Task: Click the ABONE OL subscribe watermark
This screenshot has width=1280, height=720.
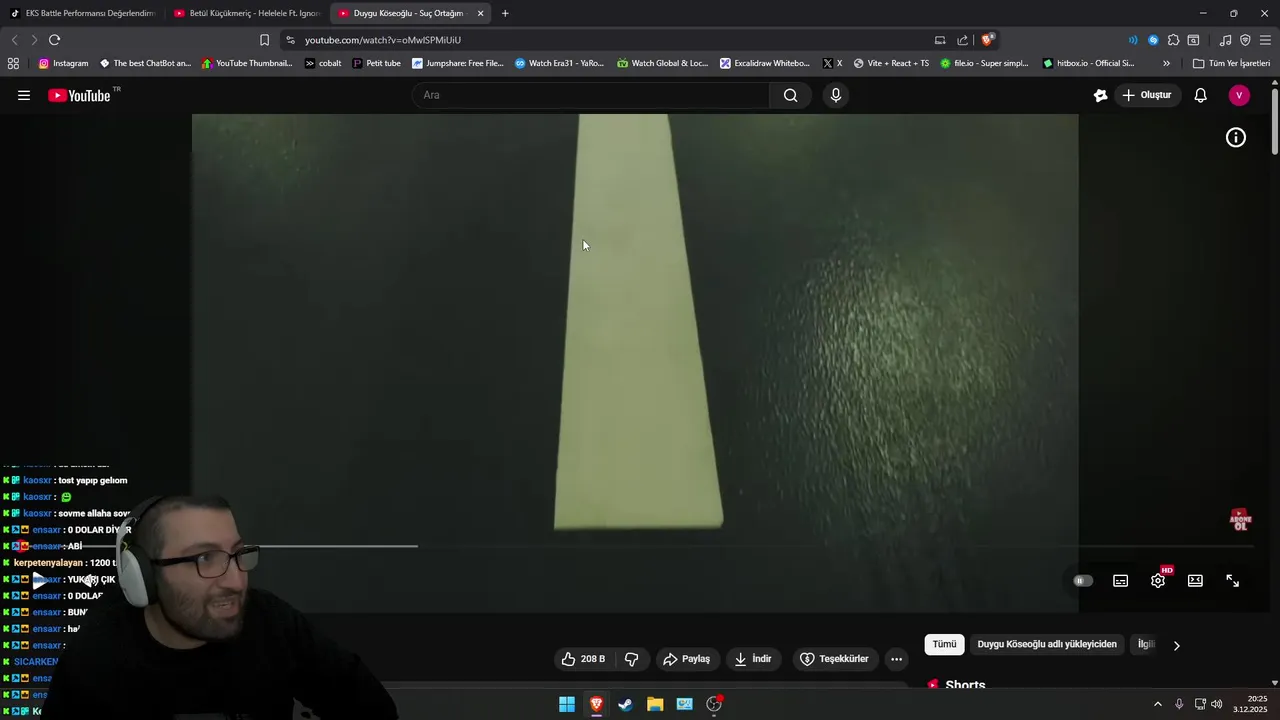Action: click(x=1240, y=519)
